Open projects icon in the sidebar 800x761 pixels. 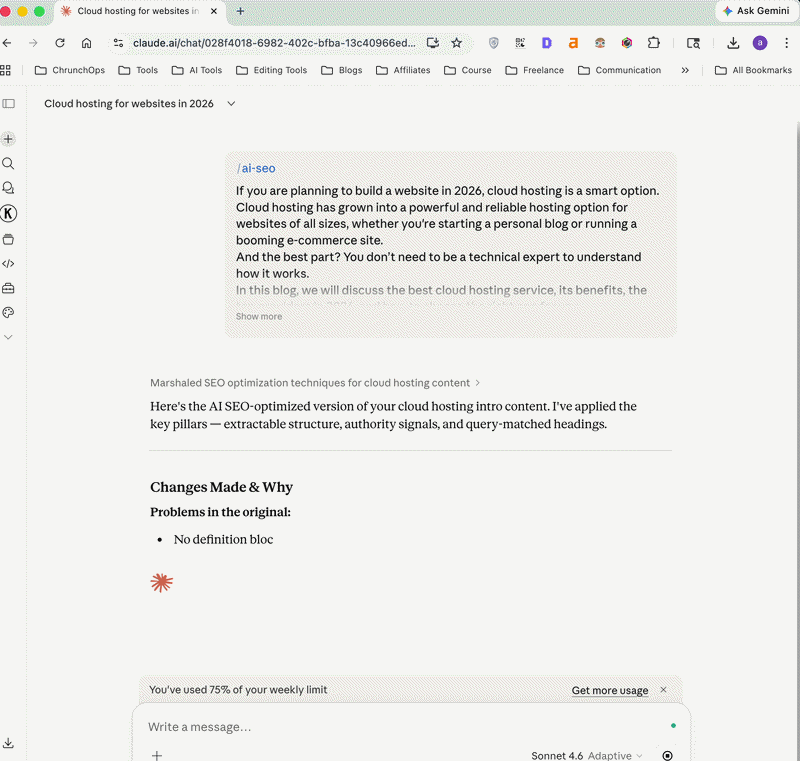pos(8,239)
